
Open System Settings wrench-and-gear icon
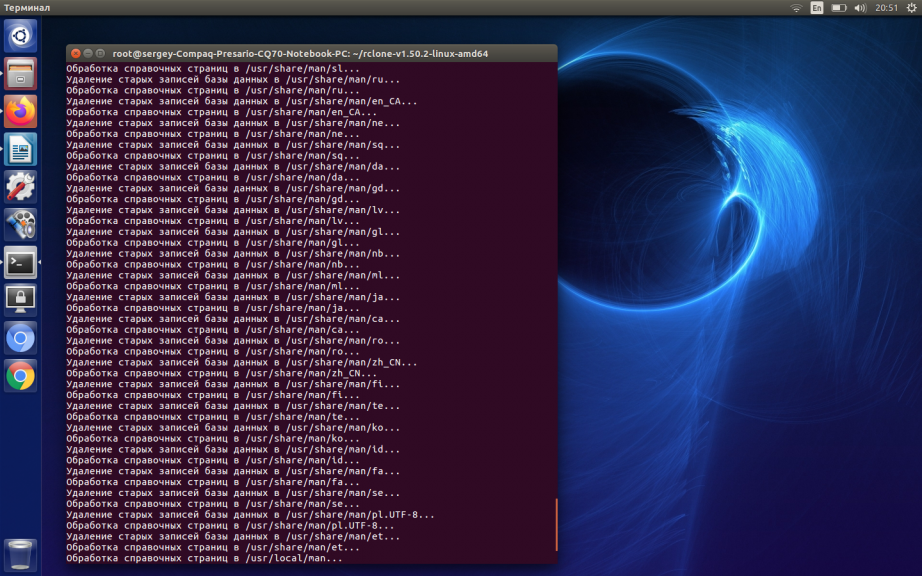(20, 186)
